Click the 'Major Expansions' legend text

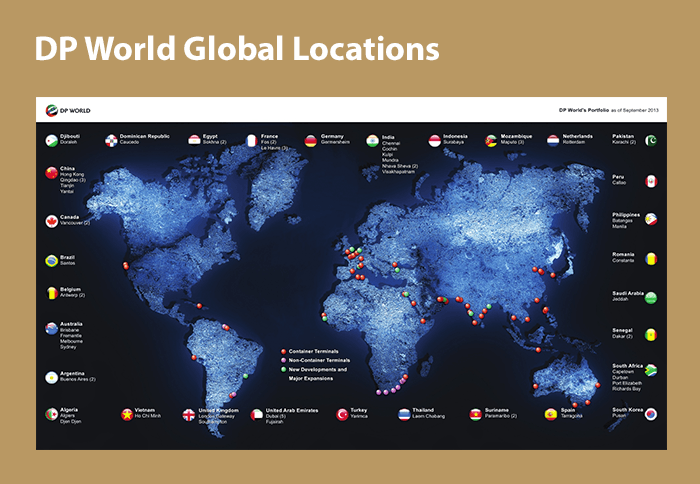tap(311, 379)
